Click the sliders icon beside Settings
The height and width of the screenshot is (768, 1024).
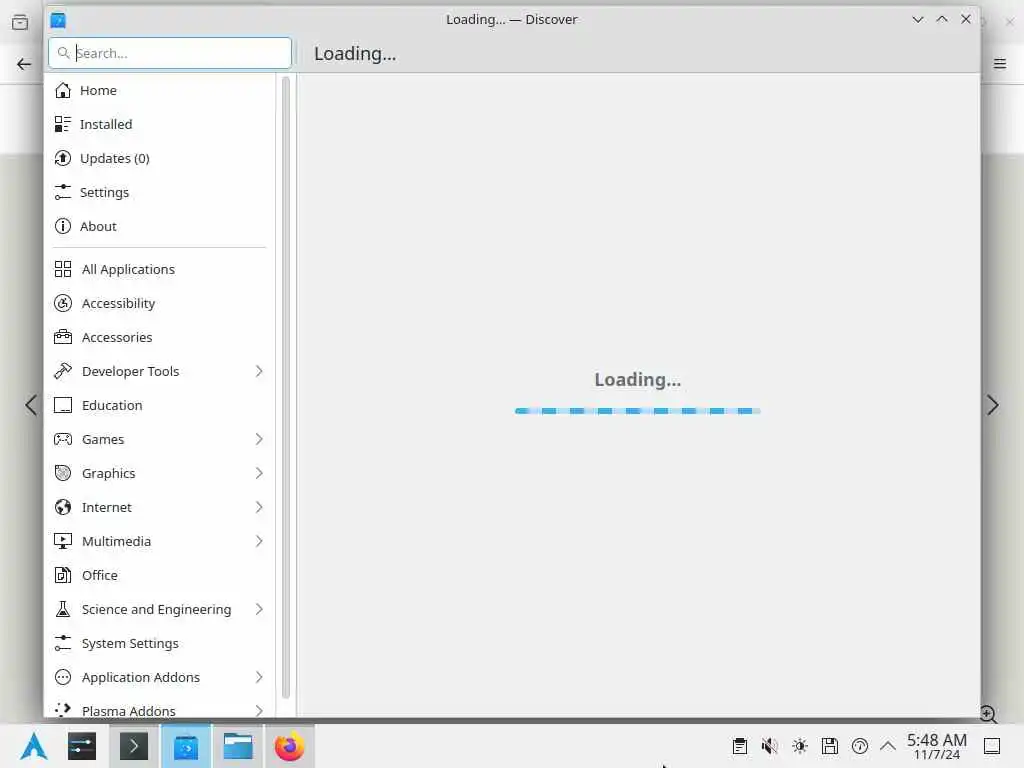63,192
